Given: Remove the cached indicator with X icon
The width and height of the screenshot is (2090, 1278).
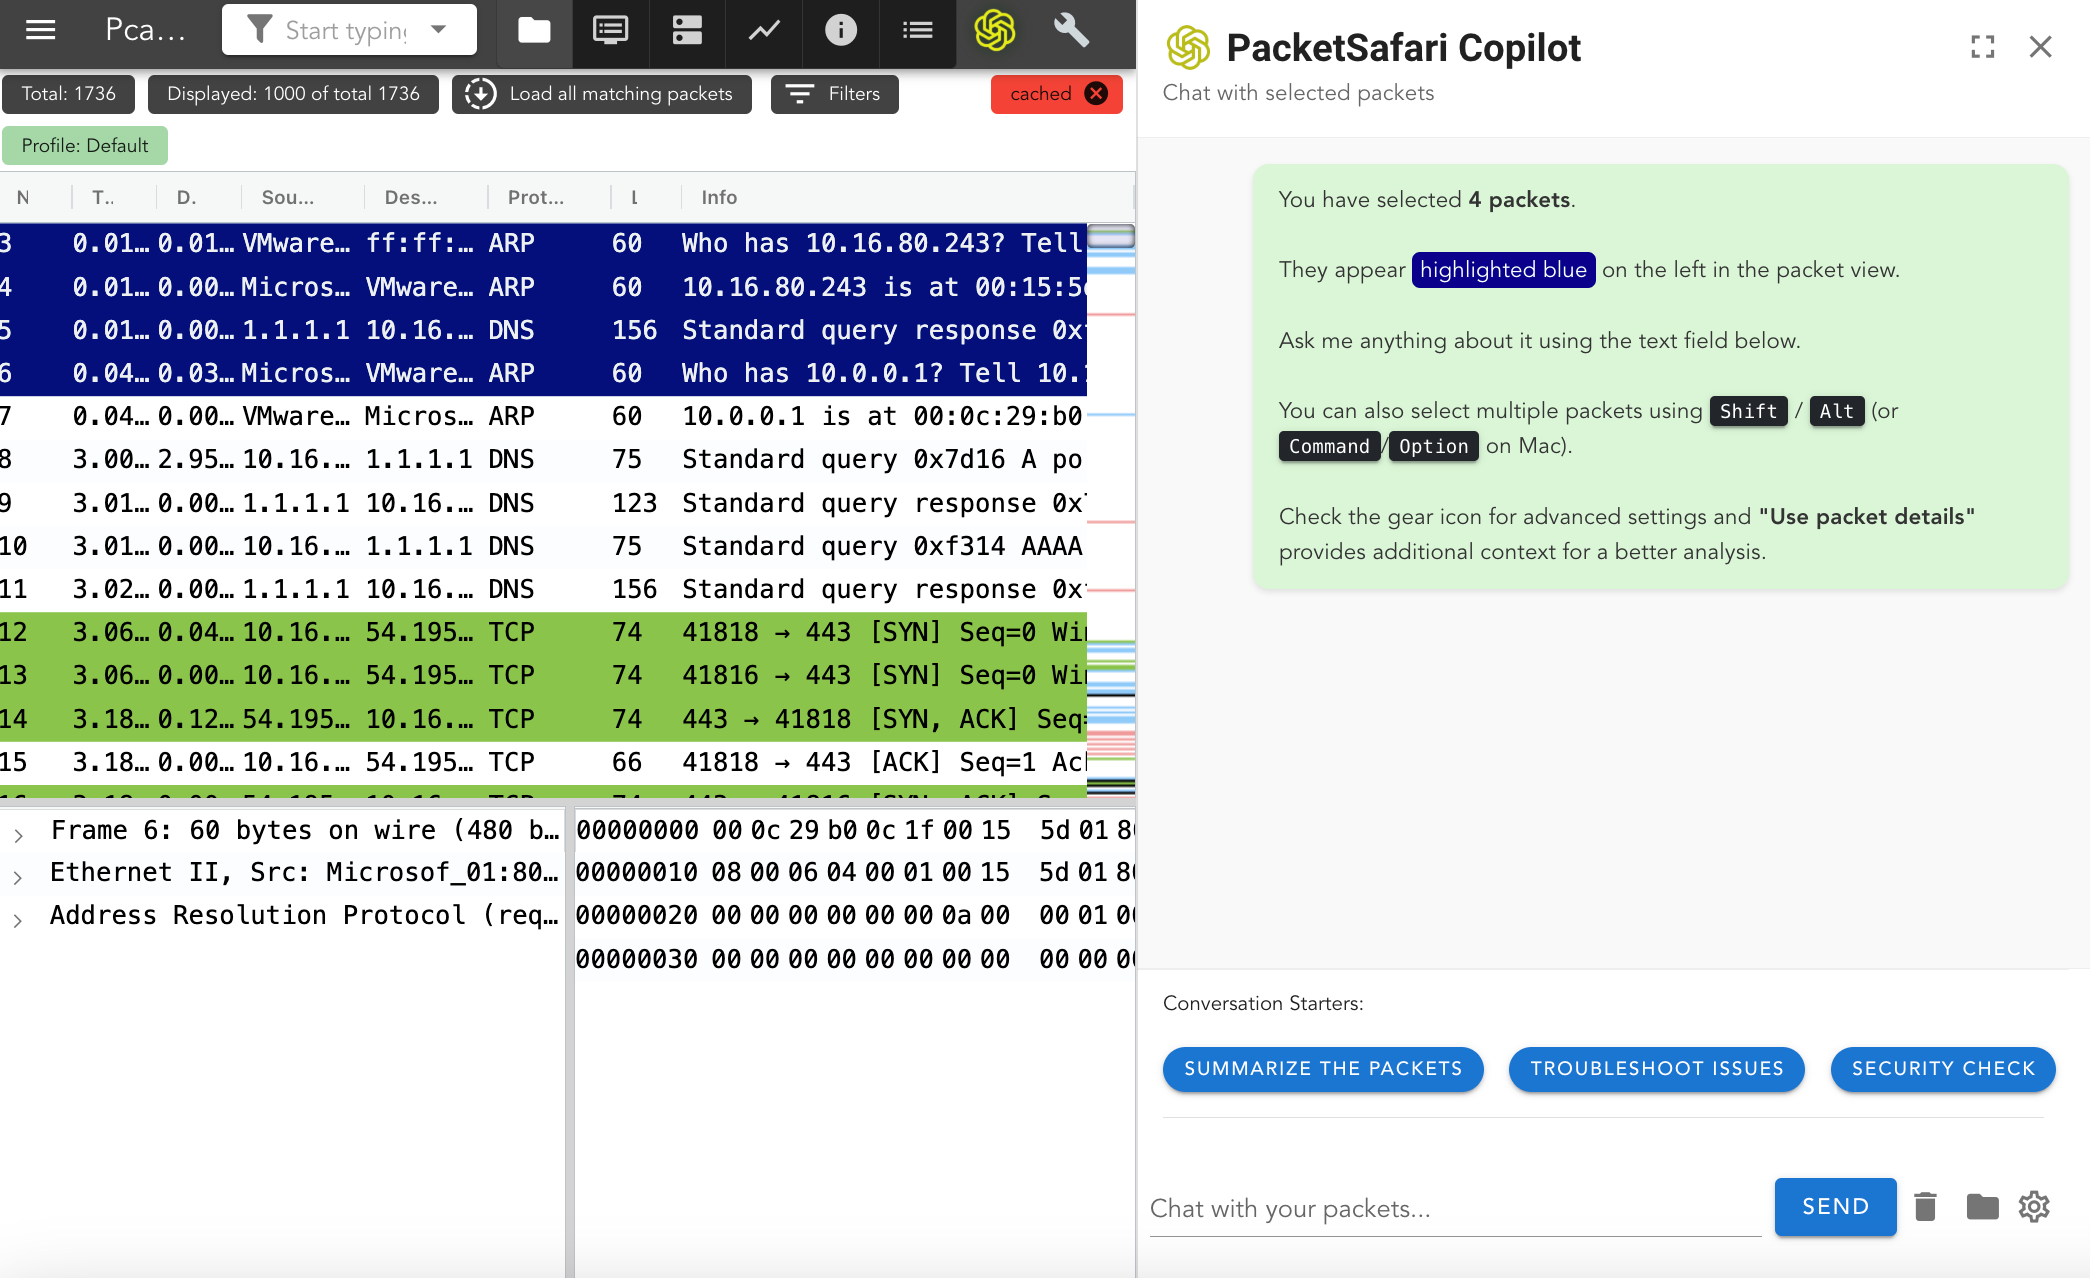Looking at the screenshot, I should (x=1096, y=94).
